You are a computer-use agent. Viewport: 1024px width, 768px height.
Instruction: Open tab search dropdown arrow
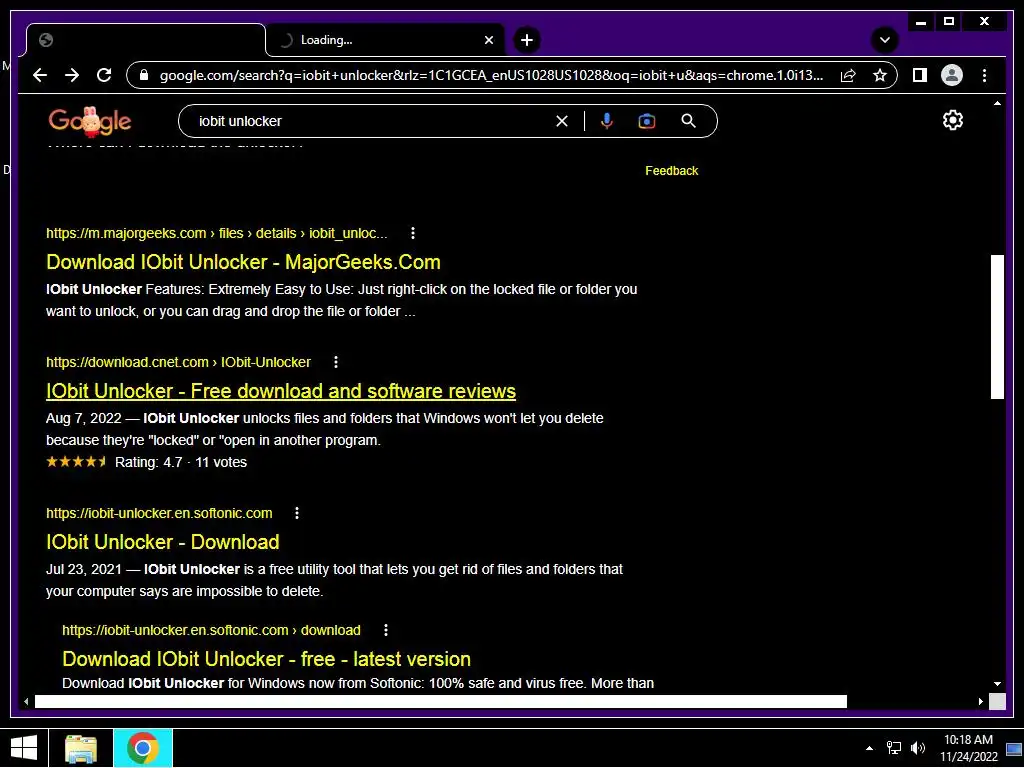pos(885,40)
